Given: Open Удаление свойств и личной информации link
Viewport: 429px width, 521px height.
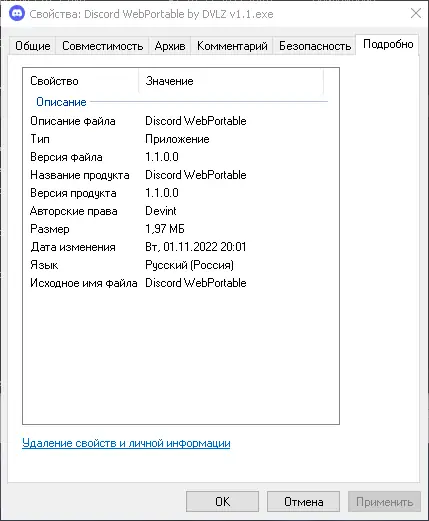Looking at the screenshot, I should tap(126, 443).
